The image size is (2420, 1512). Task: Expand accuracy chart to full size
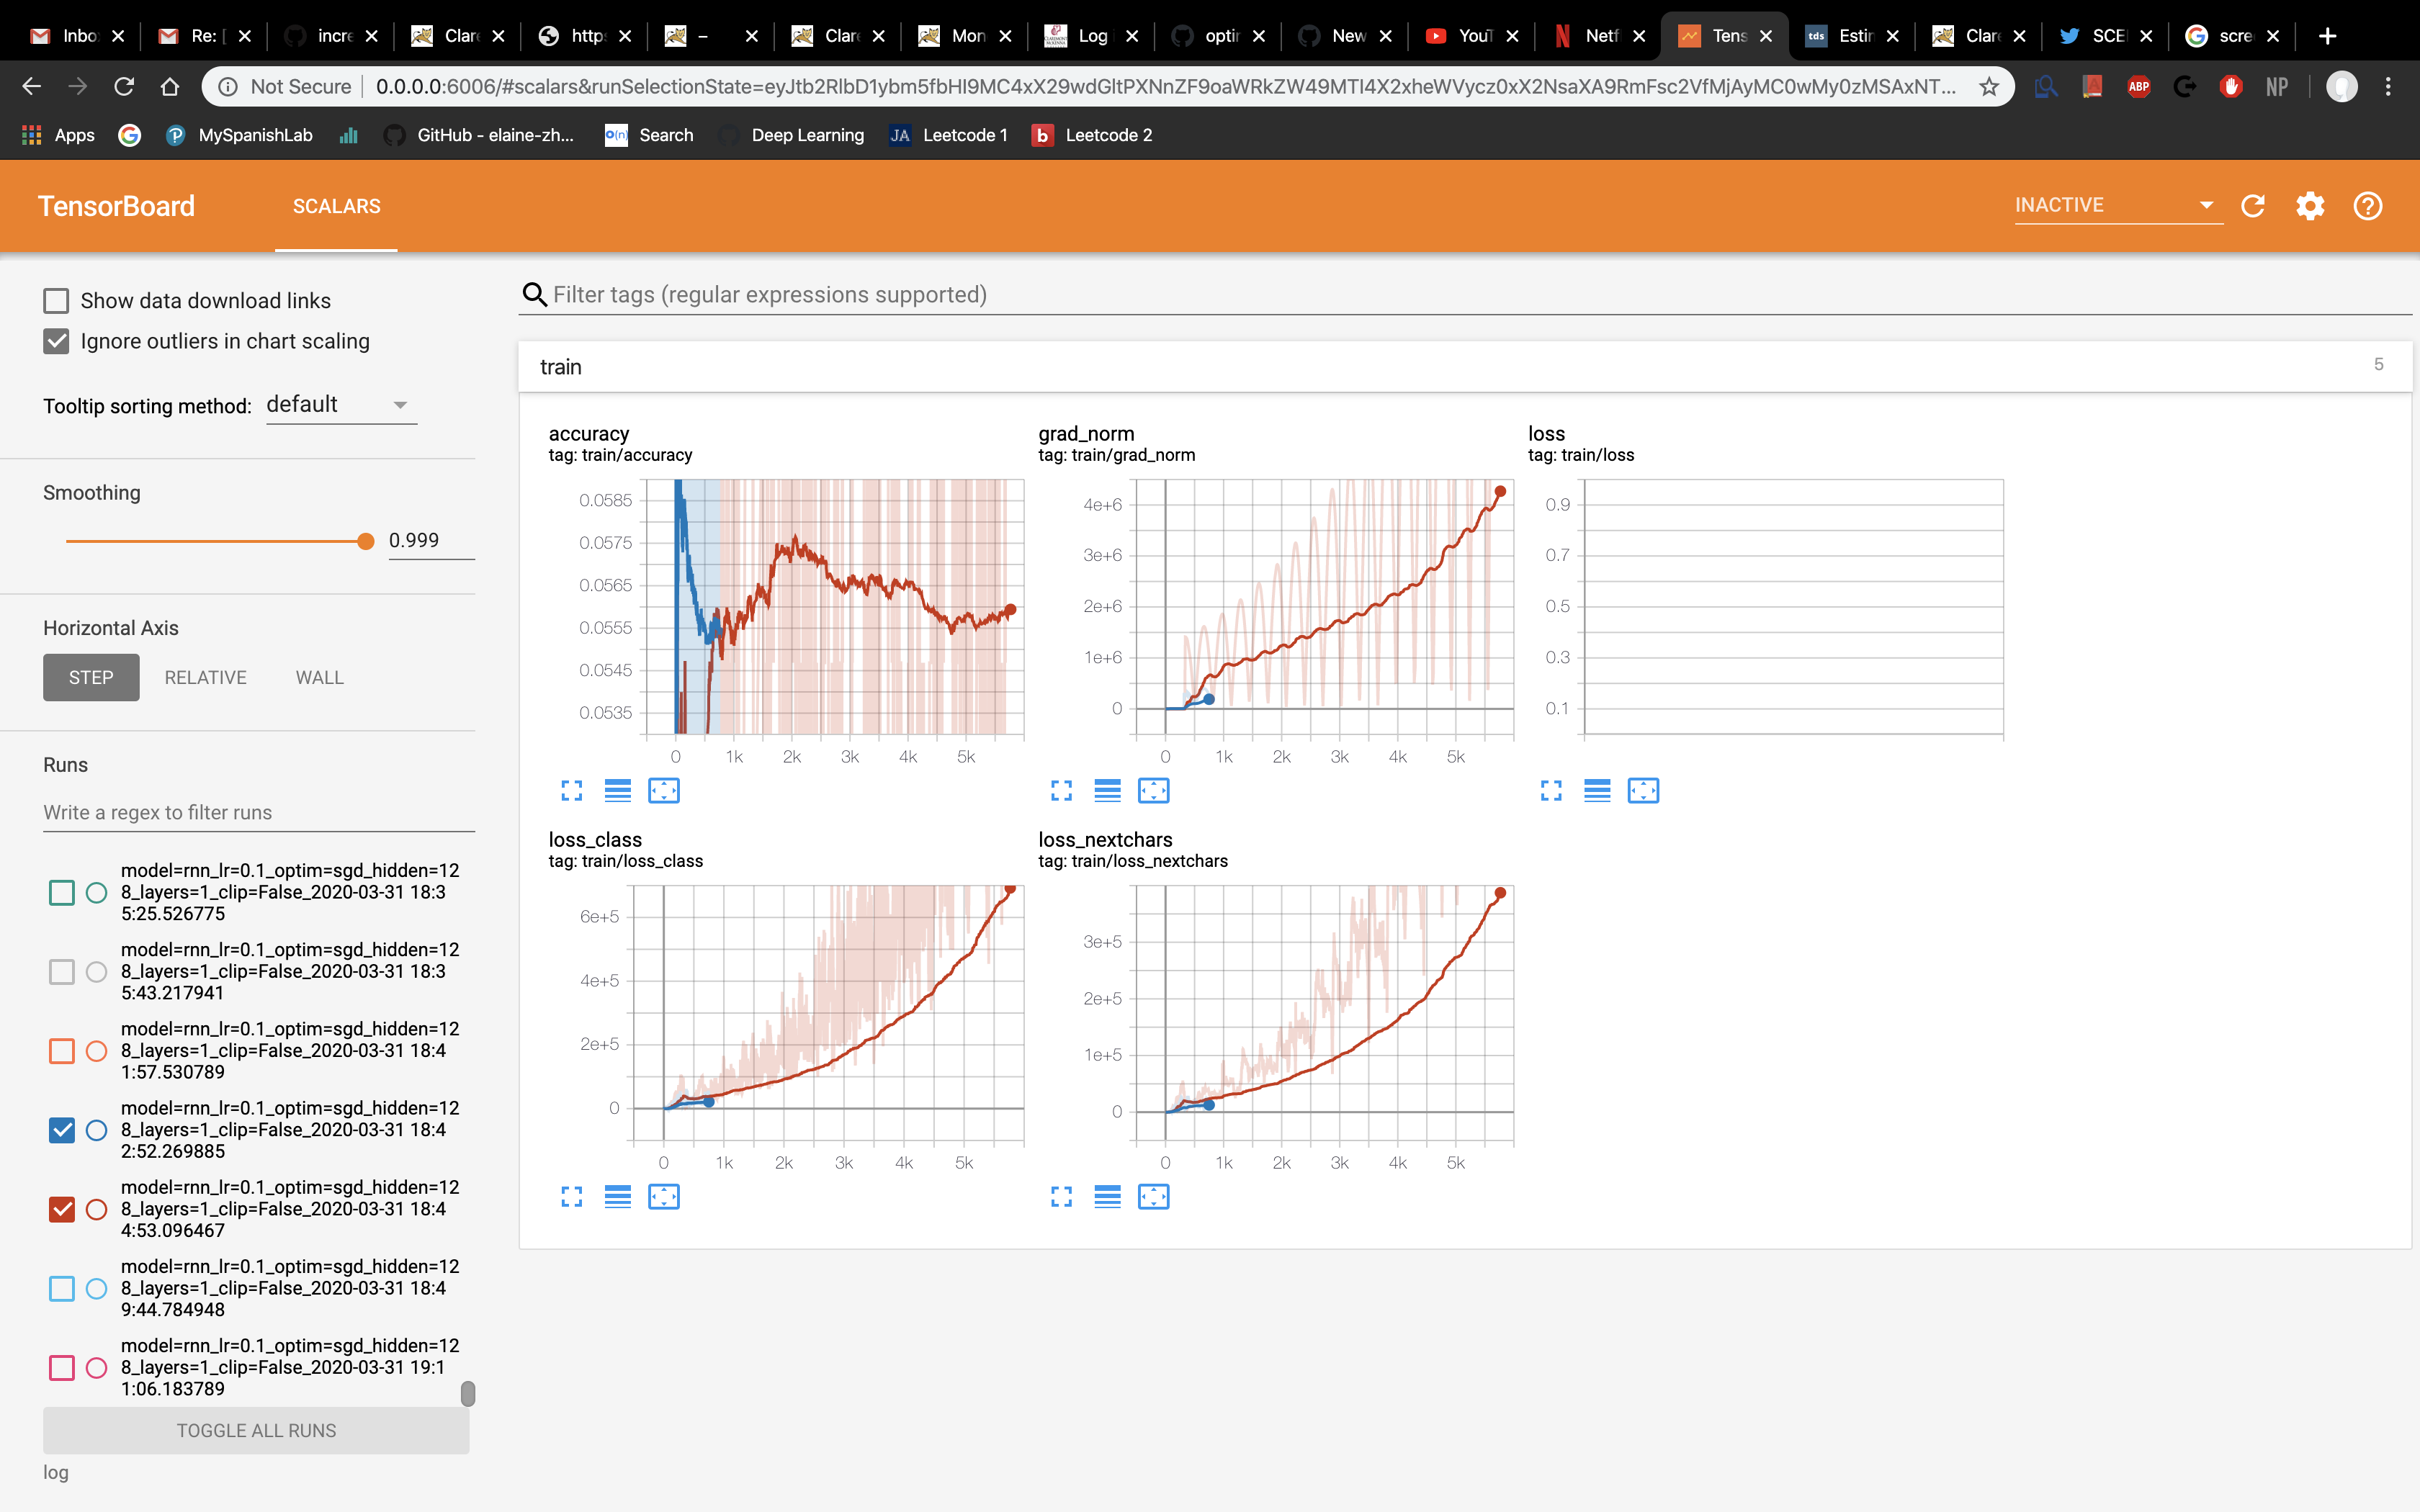click(x=571, y=791)
